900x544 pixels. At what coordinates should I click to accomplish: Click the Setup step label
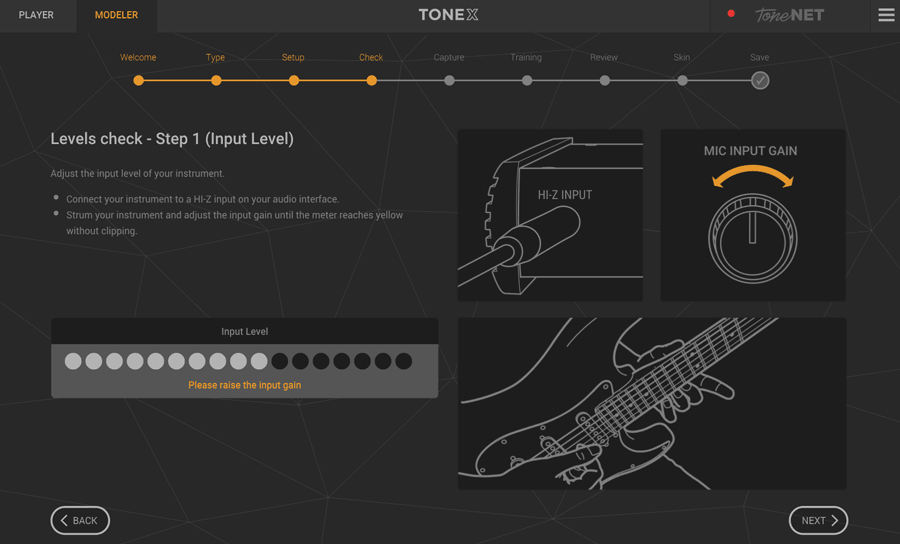click(x=293, y=57)
